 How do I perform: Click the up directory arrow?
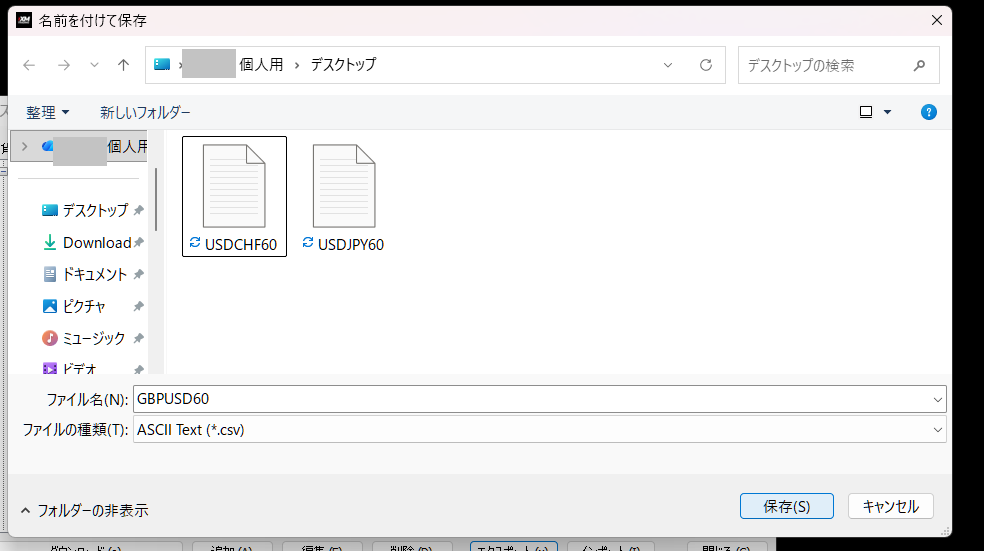124,65
